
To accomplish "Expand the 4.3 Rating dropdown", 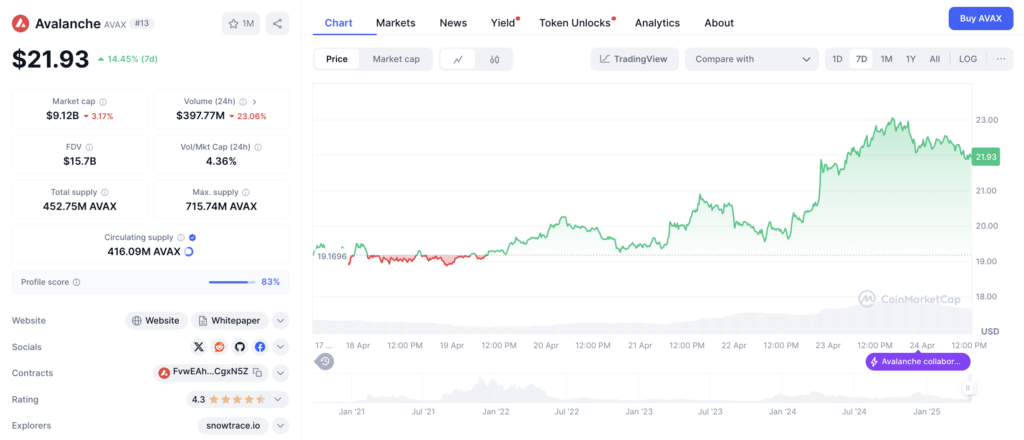I will click(x=237, y=400).
